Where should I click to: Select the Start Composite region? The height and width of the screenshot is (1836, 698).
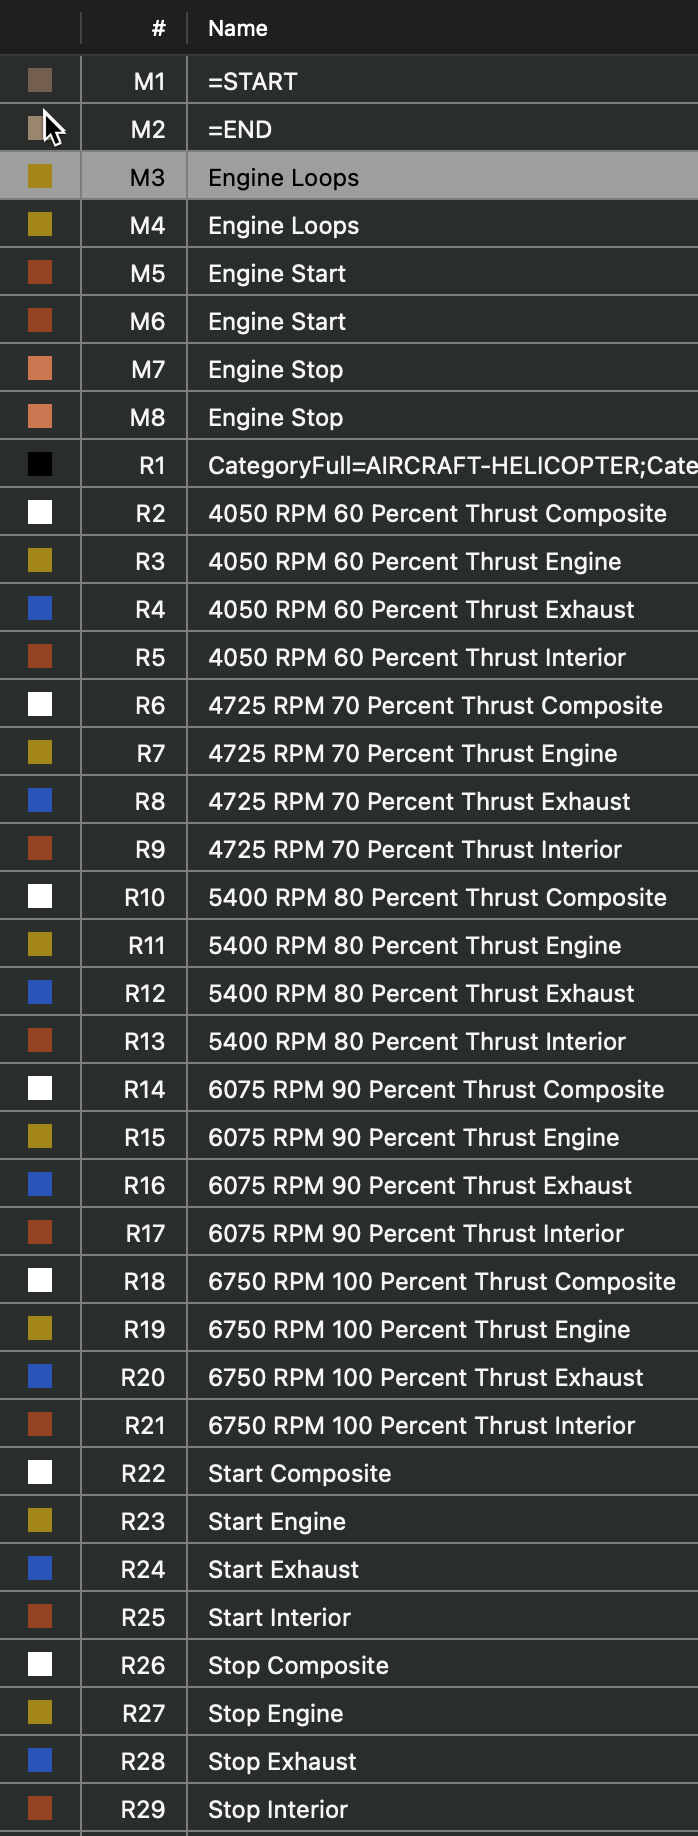[299, 1474]
